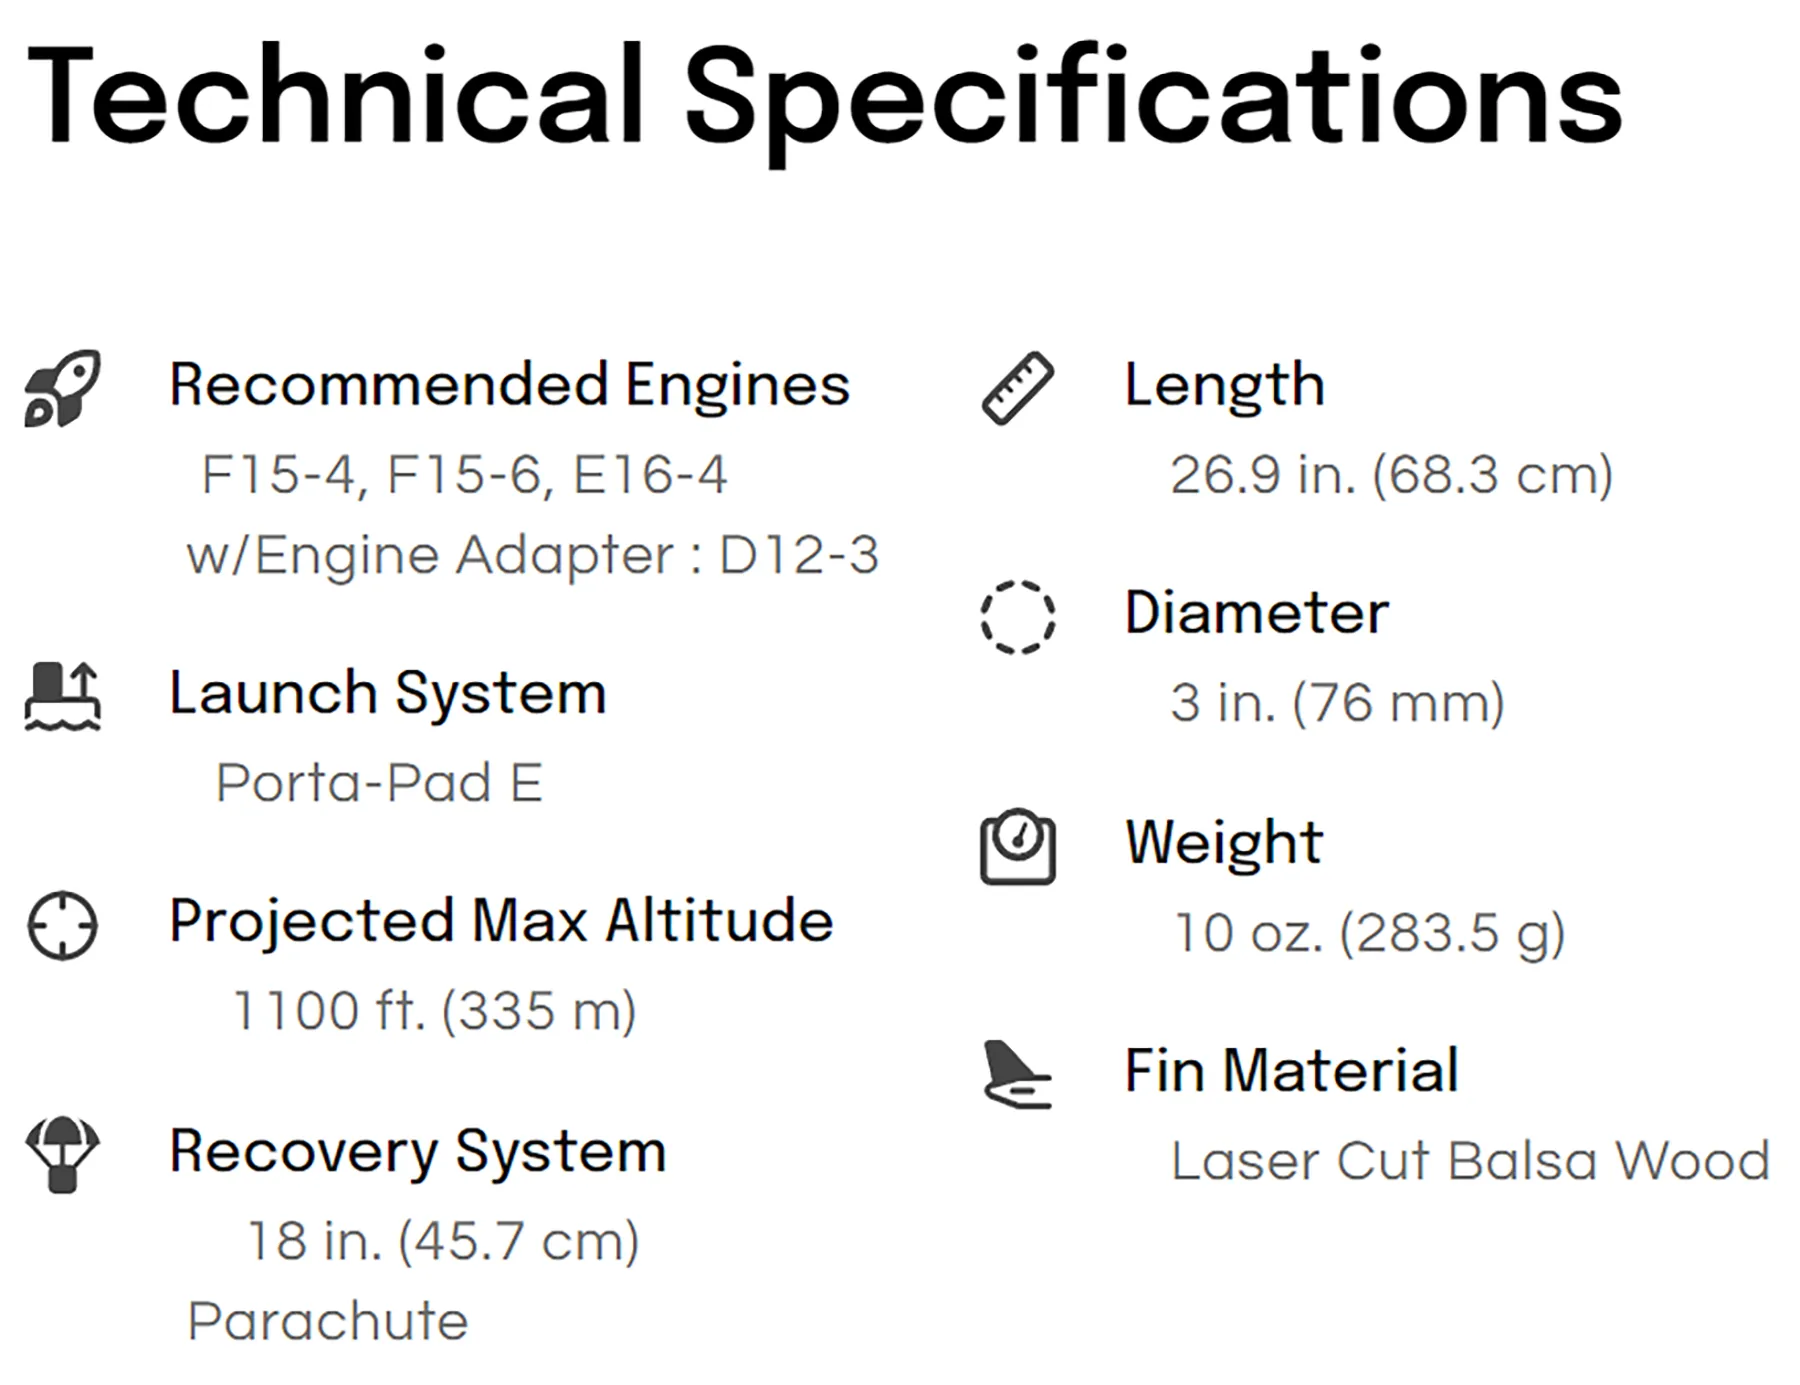Click the weight scale icon

tap(1018, 847)
